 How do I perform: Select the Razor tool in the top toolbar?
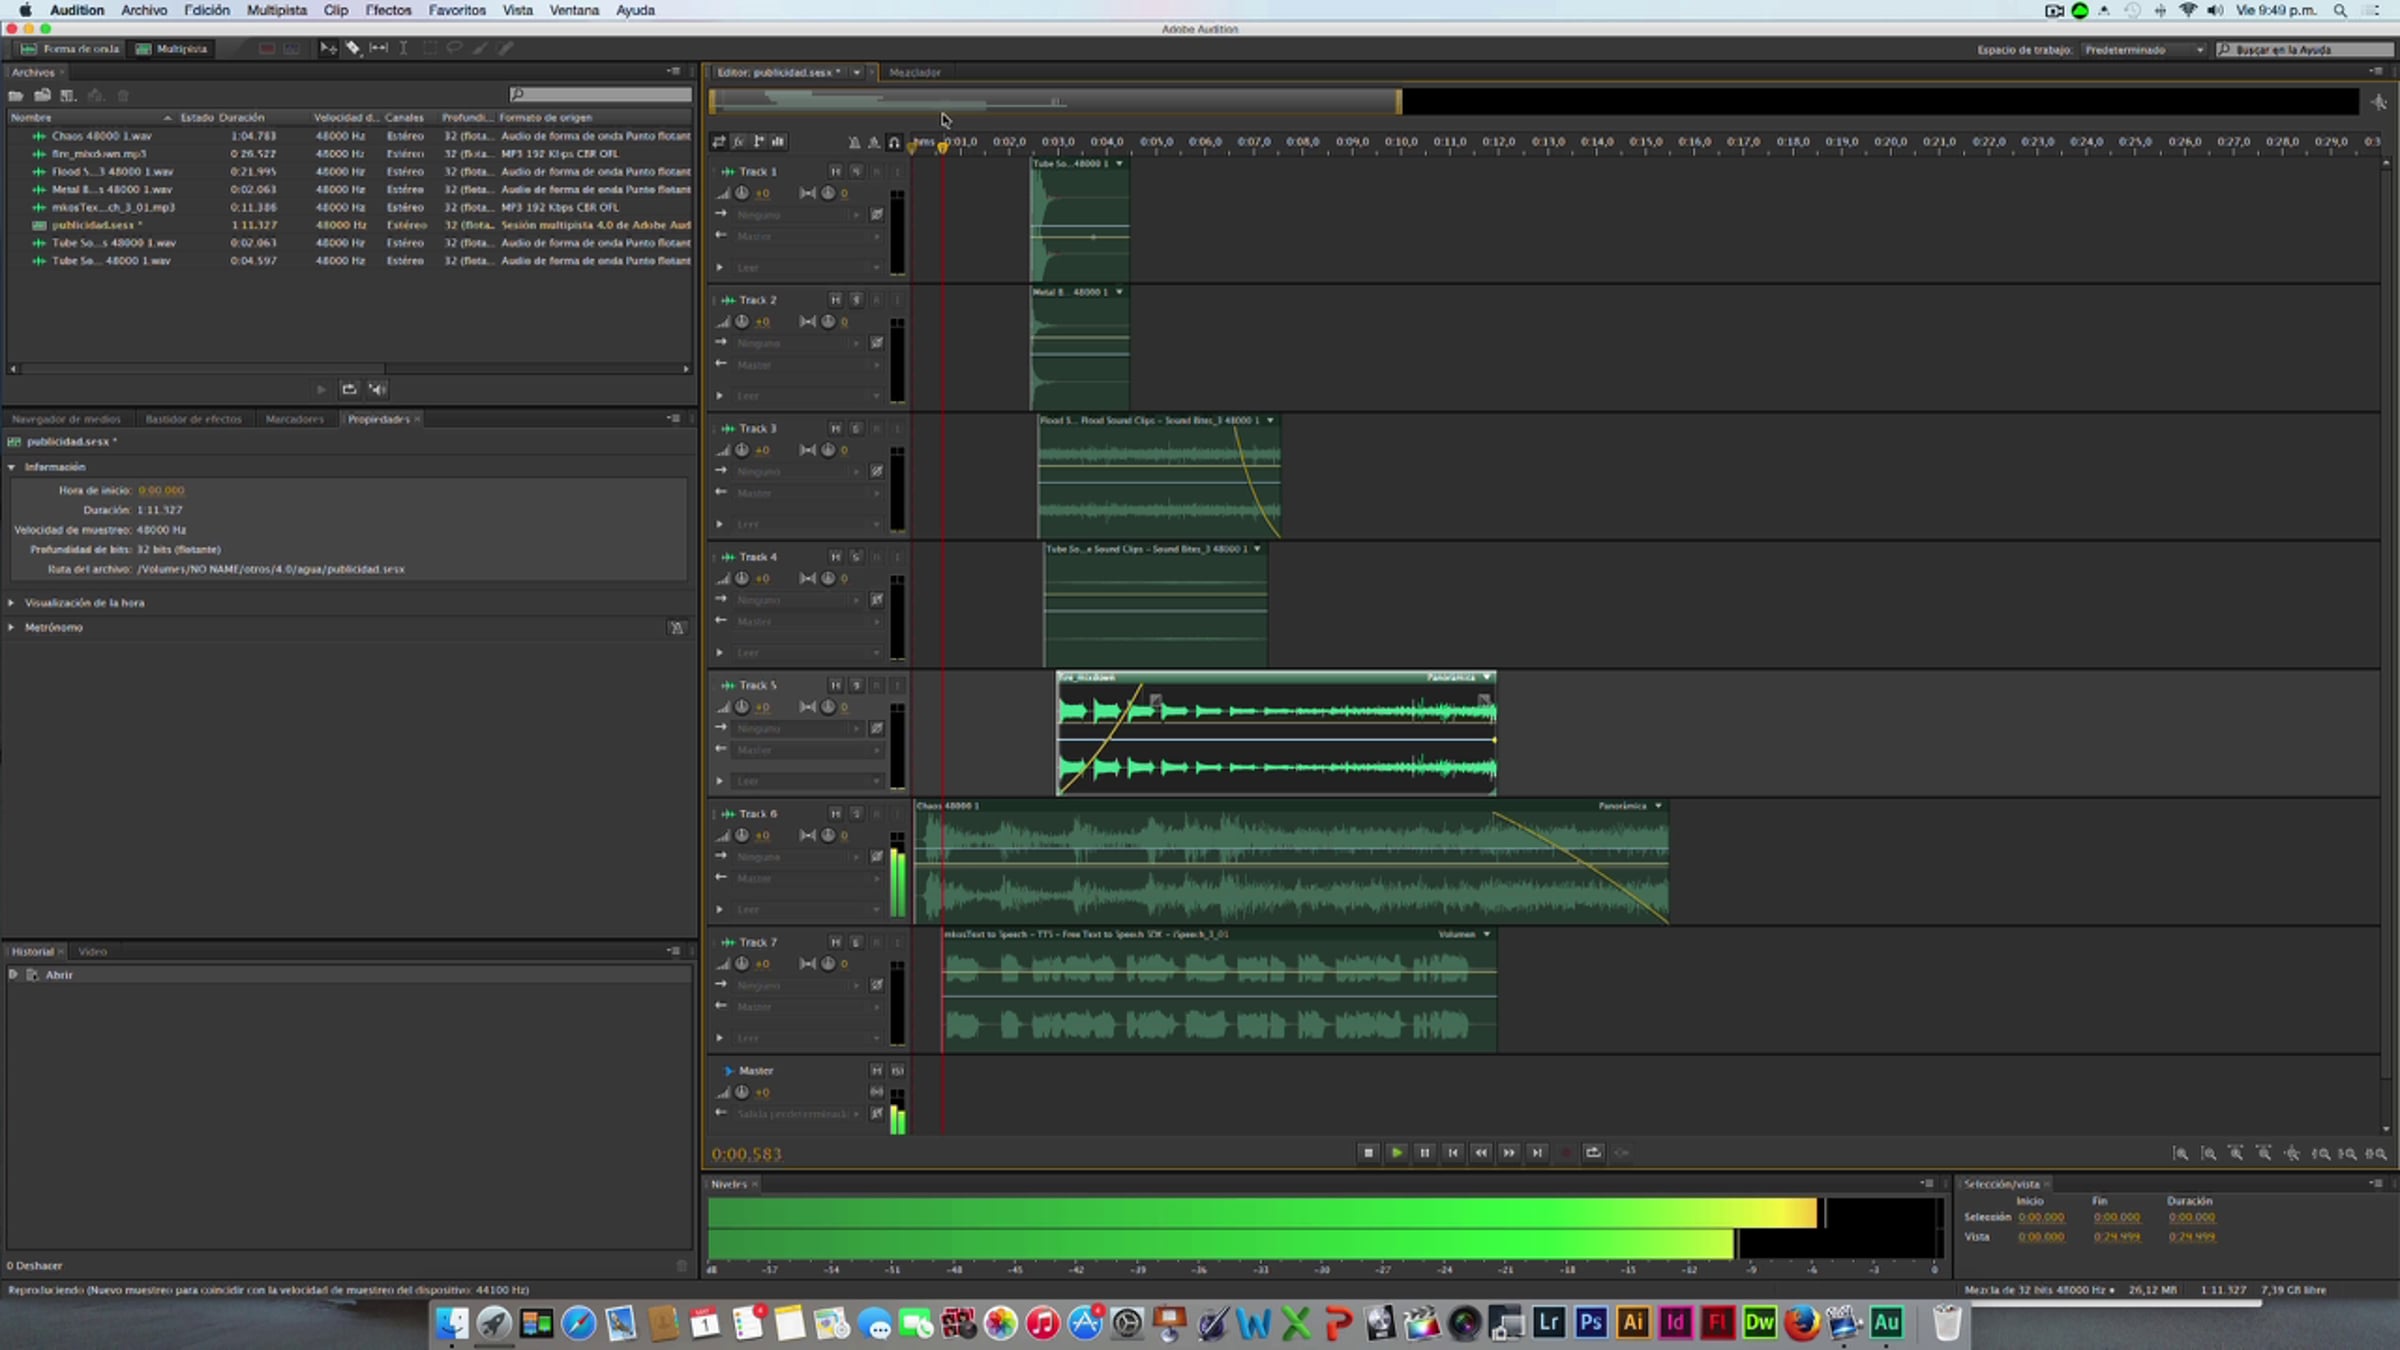[353, 48]
